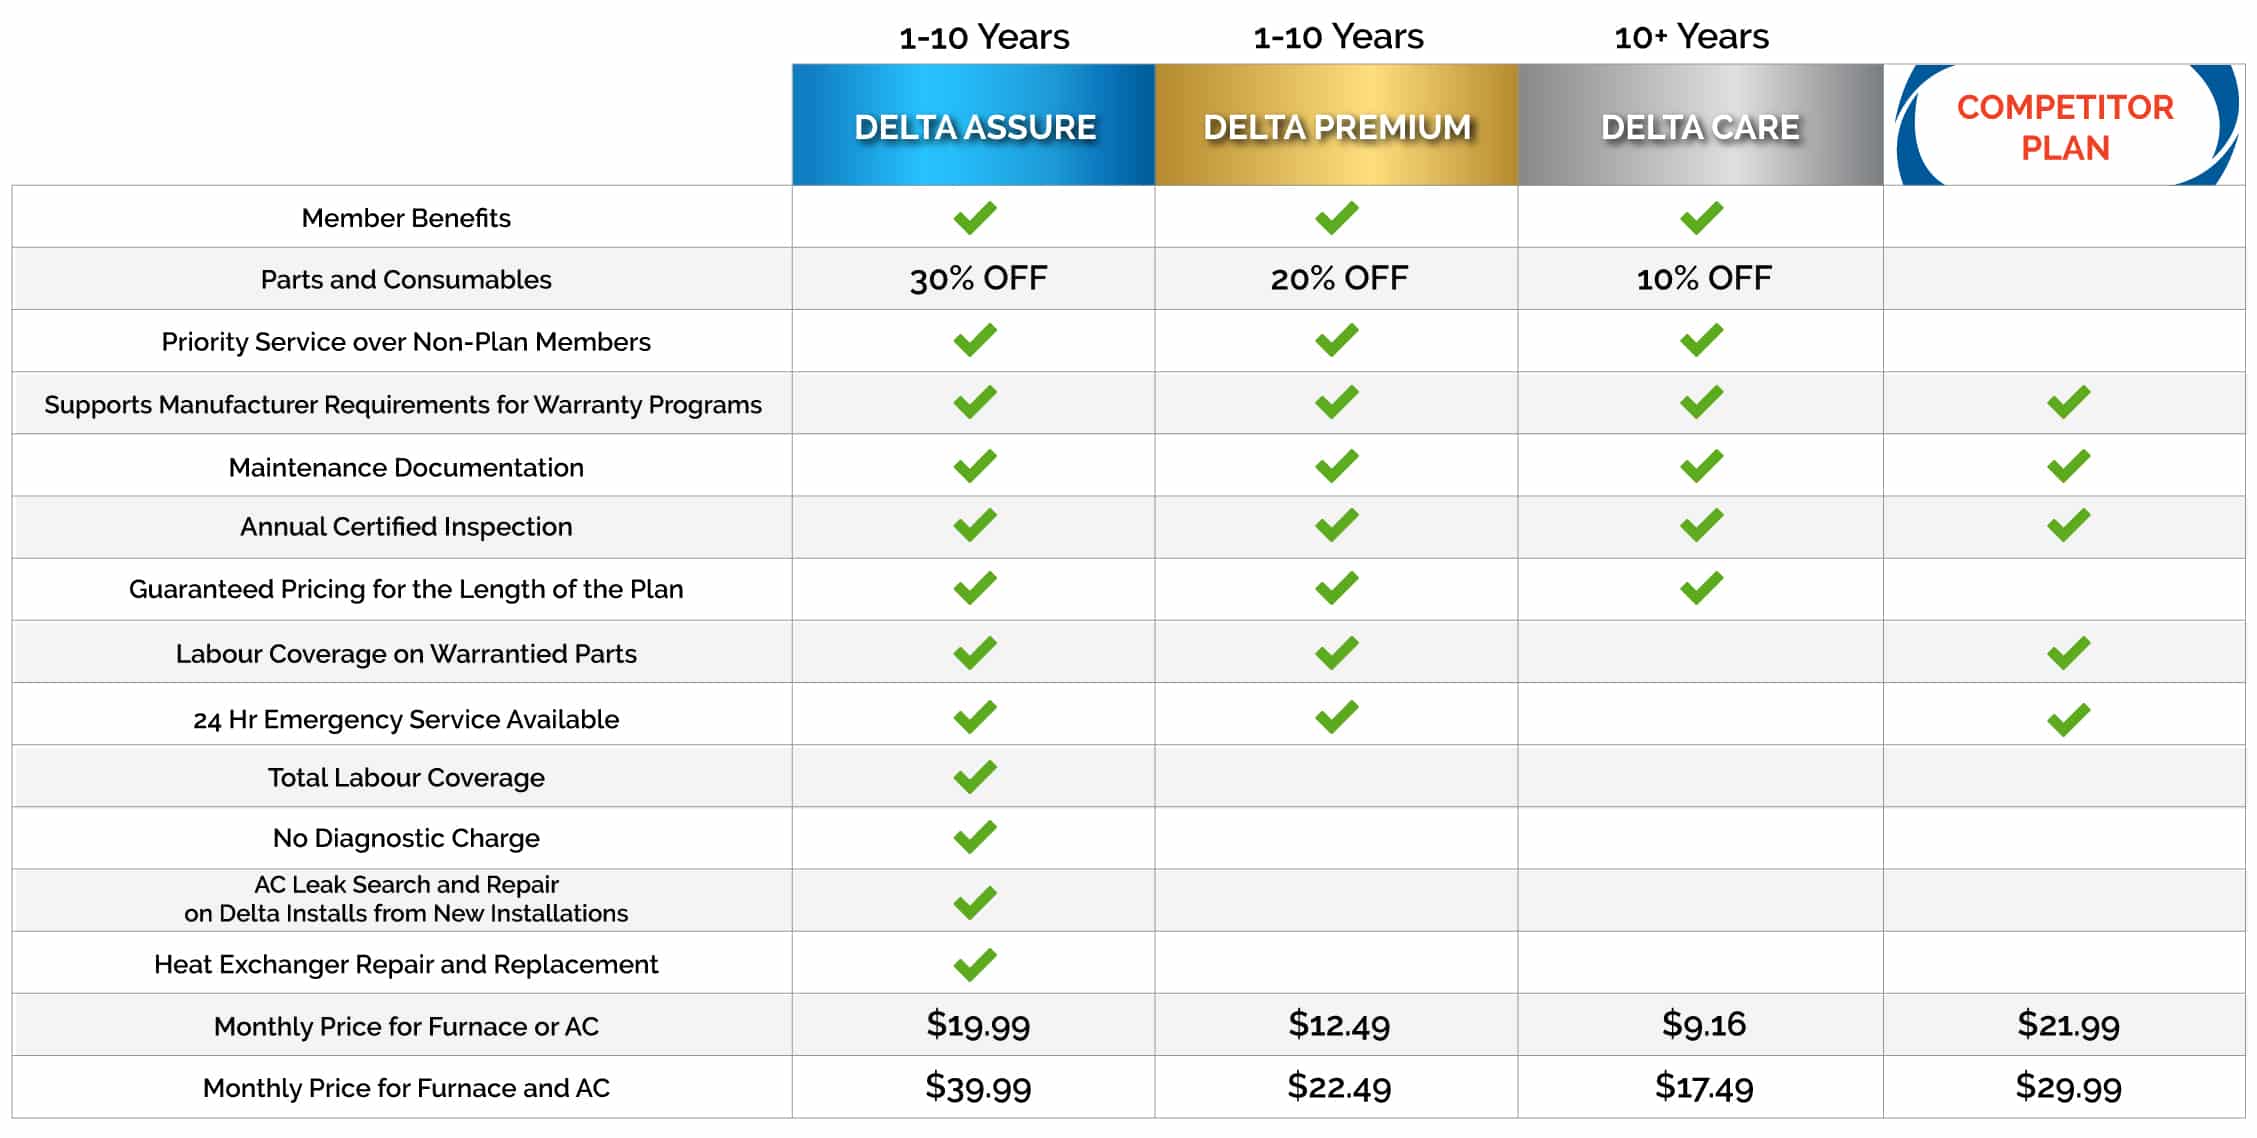Select the Delta Assure plan header
Screen dimensions: 2257x1138
974,125
